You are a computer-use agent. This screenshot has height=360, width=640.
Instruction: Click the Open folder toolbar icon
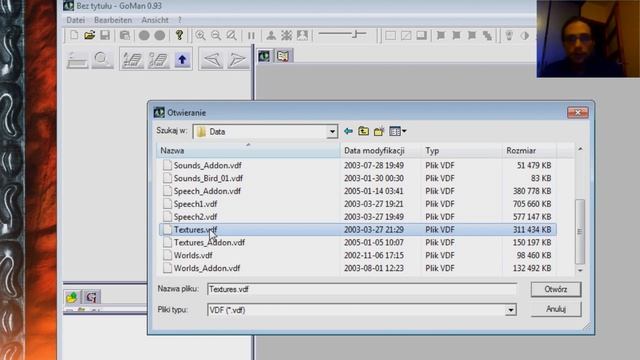89,36
